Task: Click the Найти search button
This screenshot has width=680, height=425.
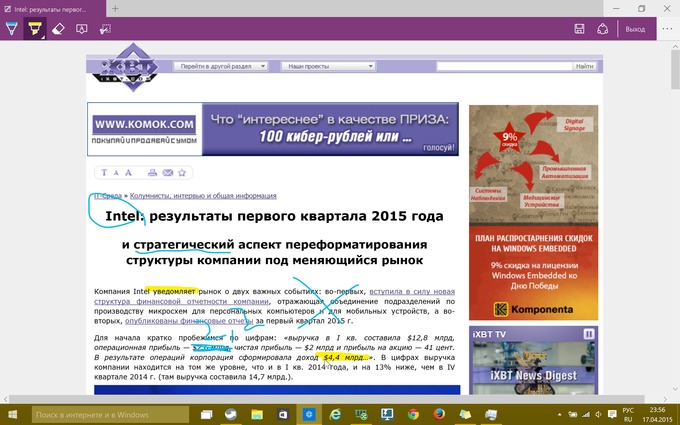Action: 584,66
